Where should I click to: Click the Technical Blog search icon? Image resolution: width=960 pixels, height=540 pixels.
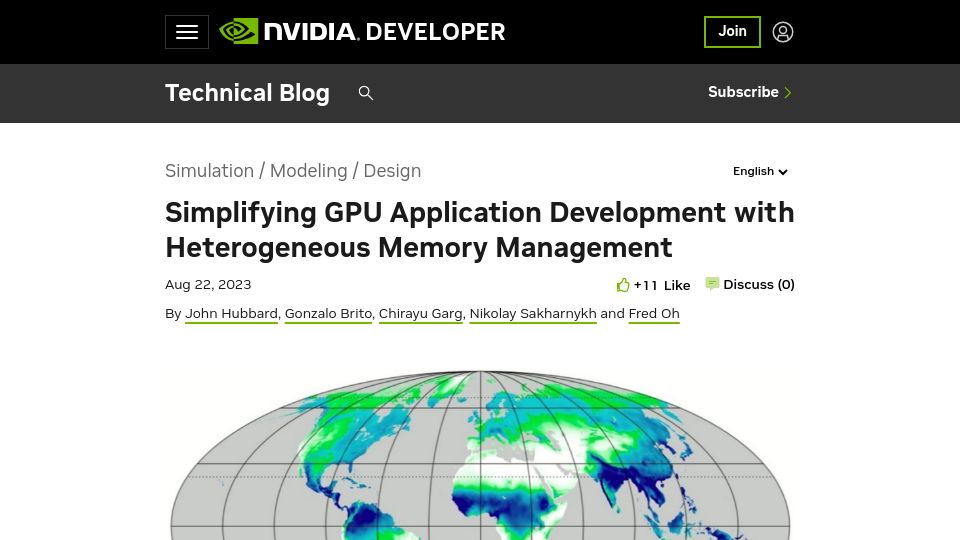click(x=366, y=93)
